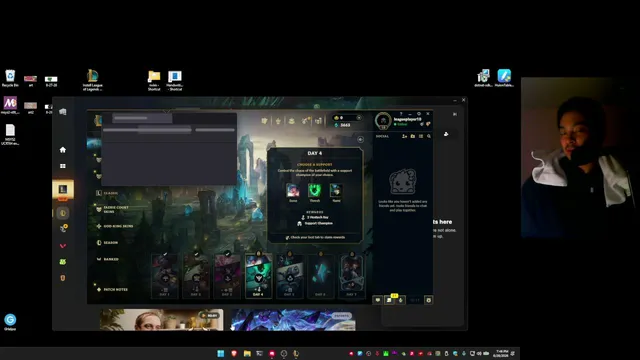Click add friend icon in Social panel

[404, 136]
